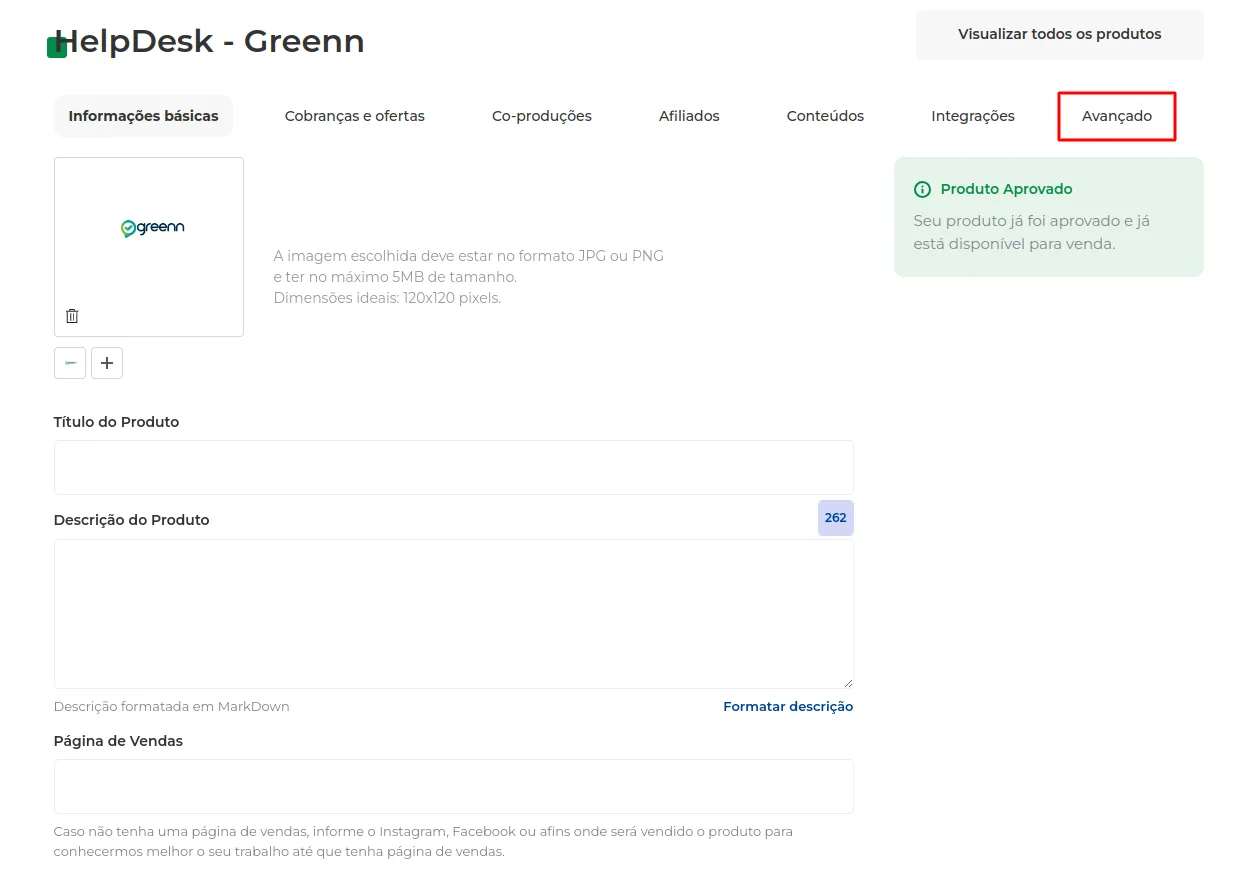This screenshot has width=1242, height=872.
Task: Focus the Página de Vendas field
Action: coord(454,786)
